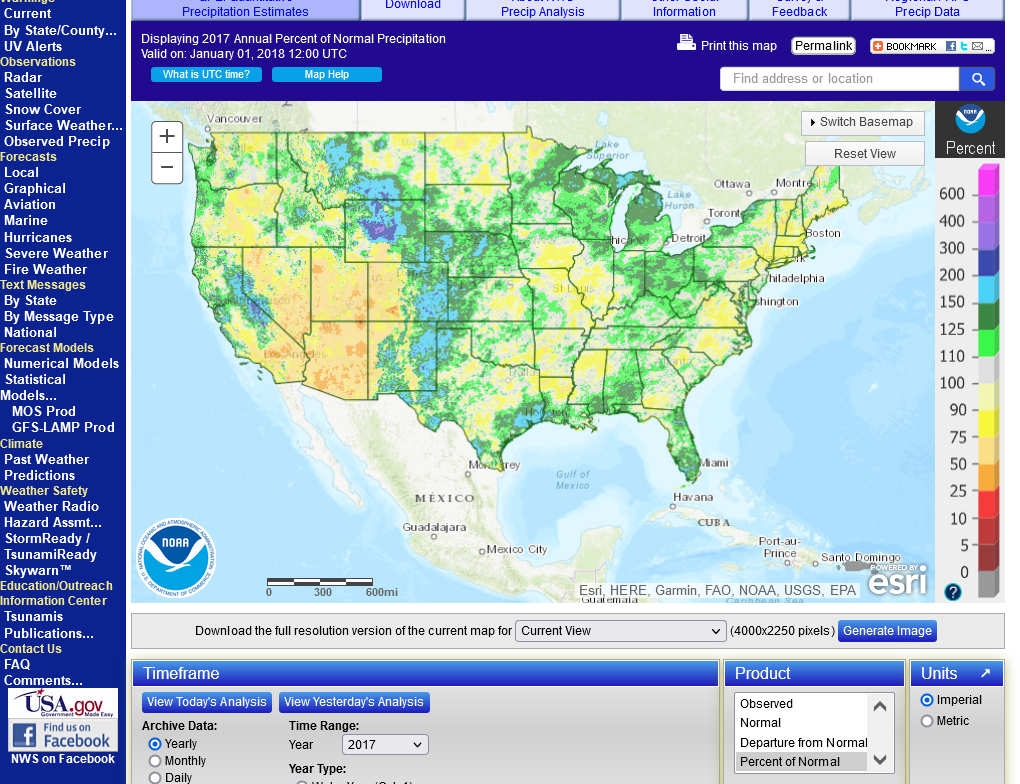Open the Year 2017 dropdown
This screenshot has height=784, width=1020.
pos(385,745)
